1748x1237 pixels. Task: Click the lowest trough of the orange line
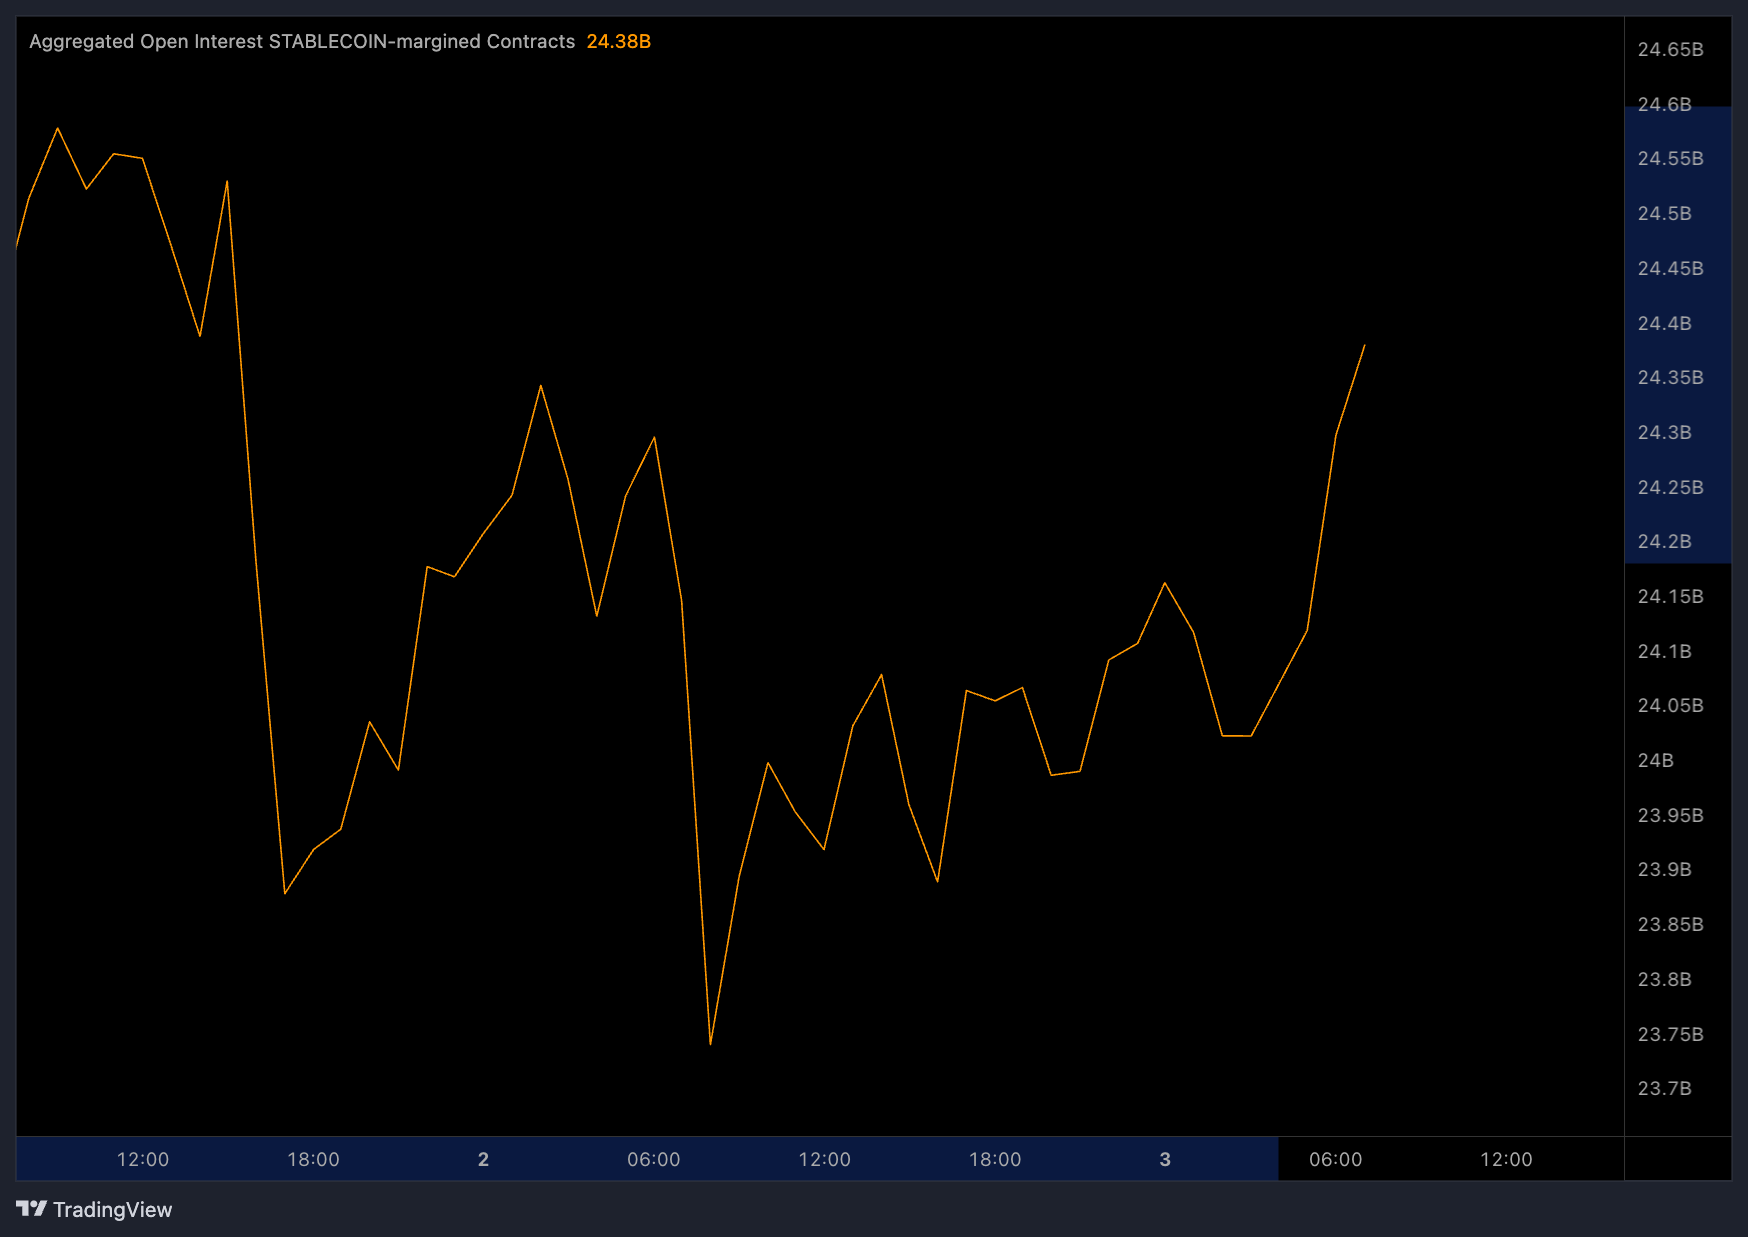[710, 1043]
